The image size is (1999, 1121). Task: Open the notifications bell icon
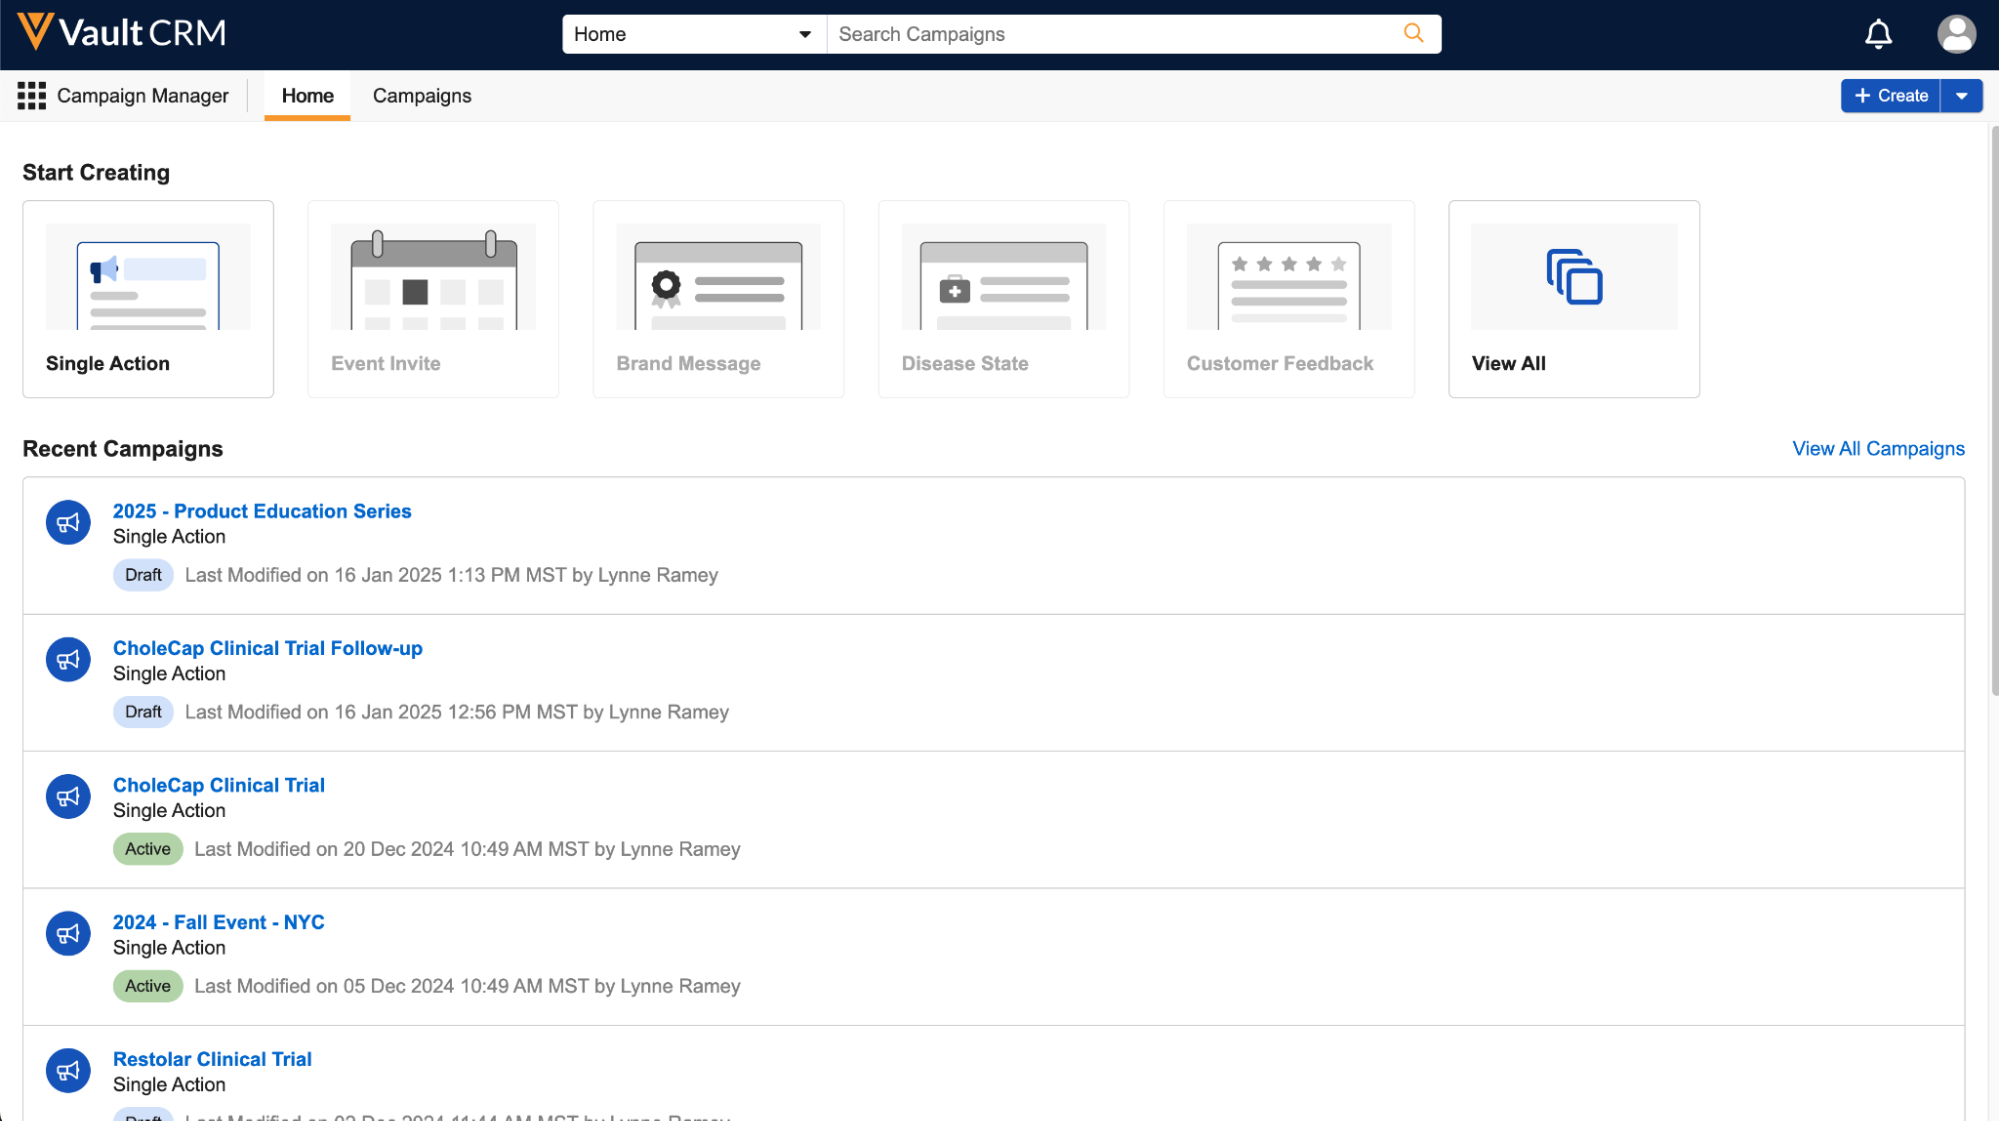pyautogui.click(x=1878, y=34)
